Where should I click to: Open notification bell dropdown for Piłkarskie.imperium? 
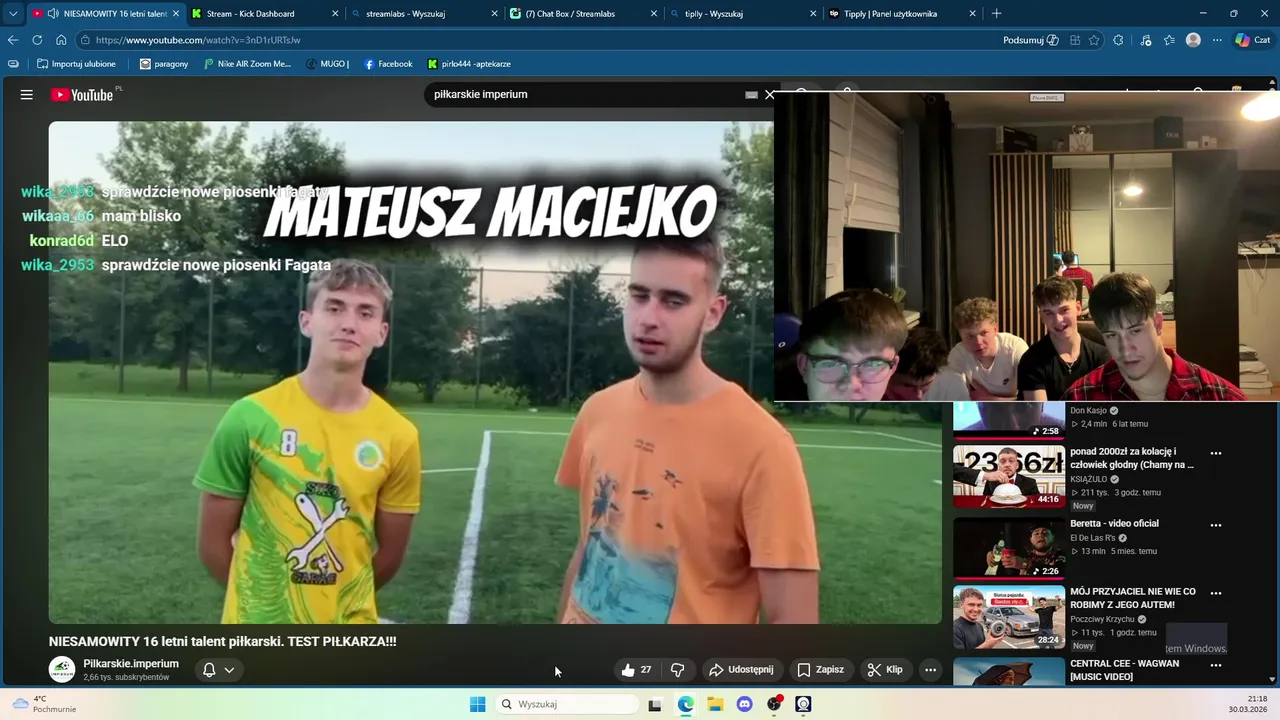[219, 670]
